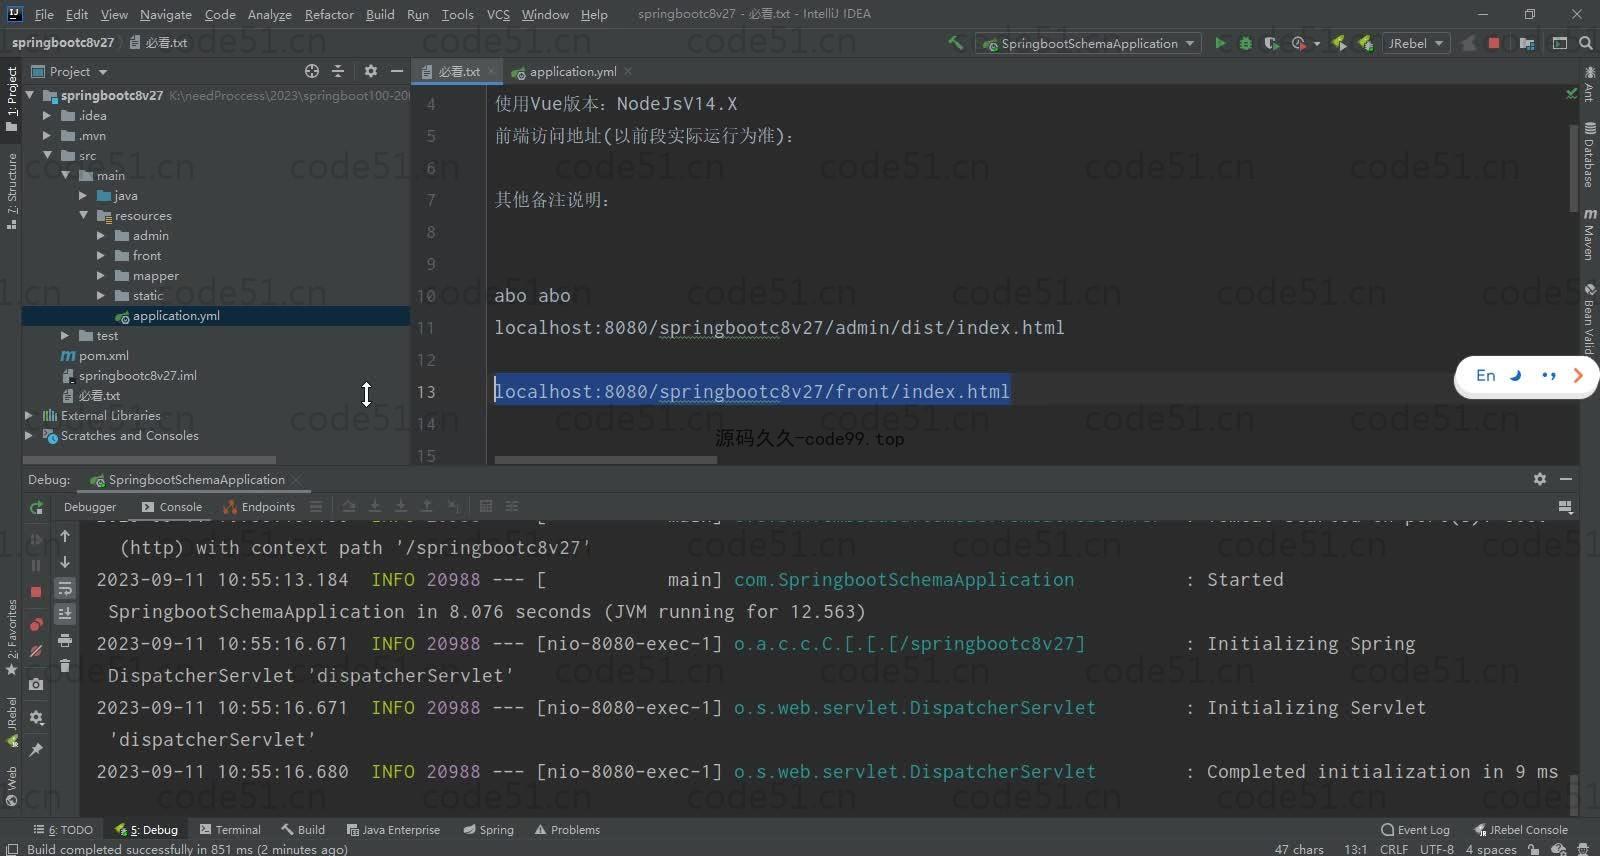Toggle soft-wrap in console
The height and width of the screenshot is (856, 1600).
pos(65,588)
